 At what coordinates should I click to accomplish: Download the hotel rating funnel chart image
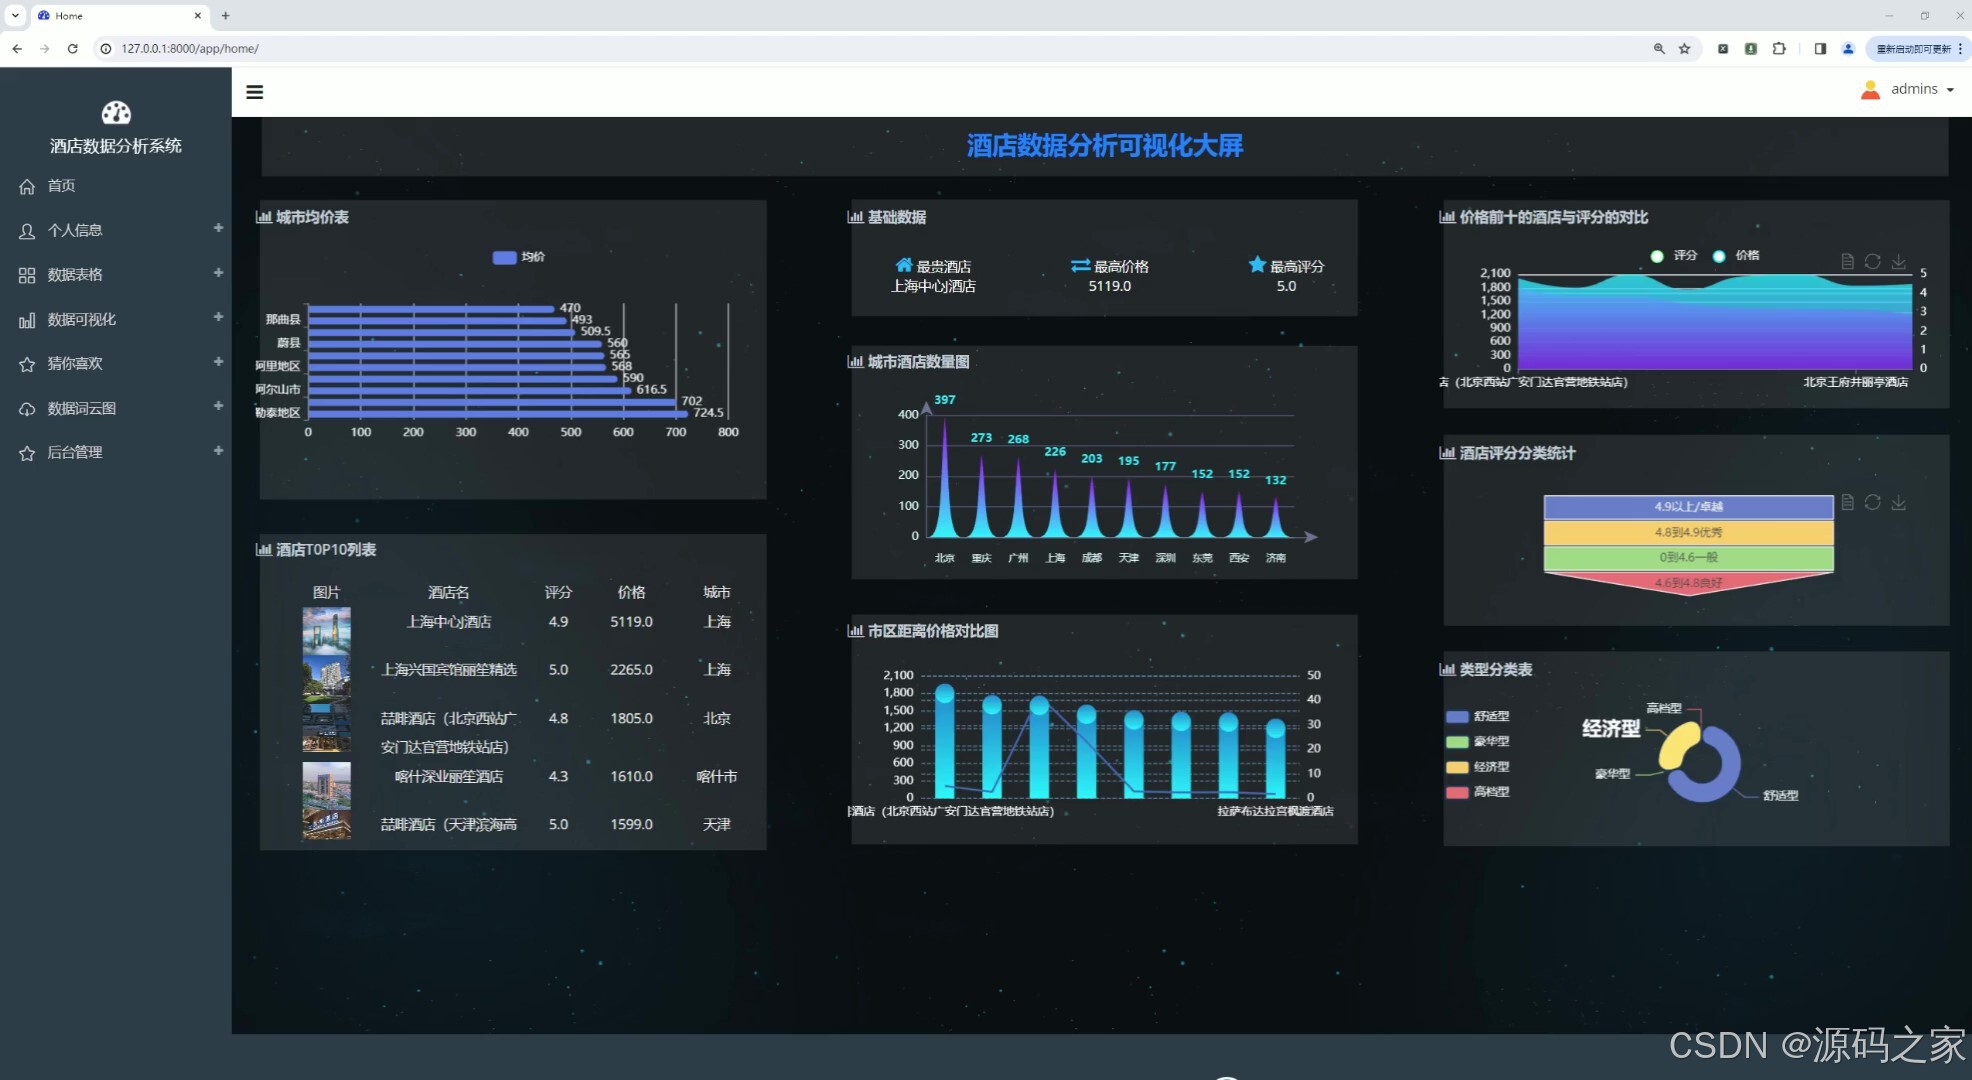click(x=1898, y=503)
